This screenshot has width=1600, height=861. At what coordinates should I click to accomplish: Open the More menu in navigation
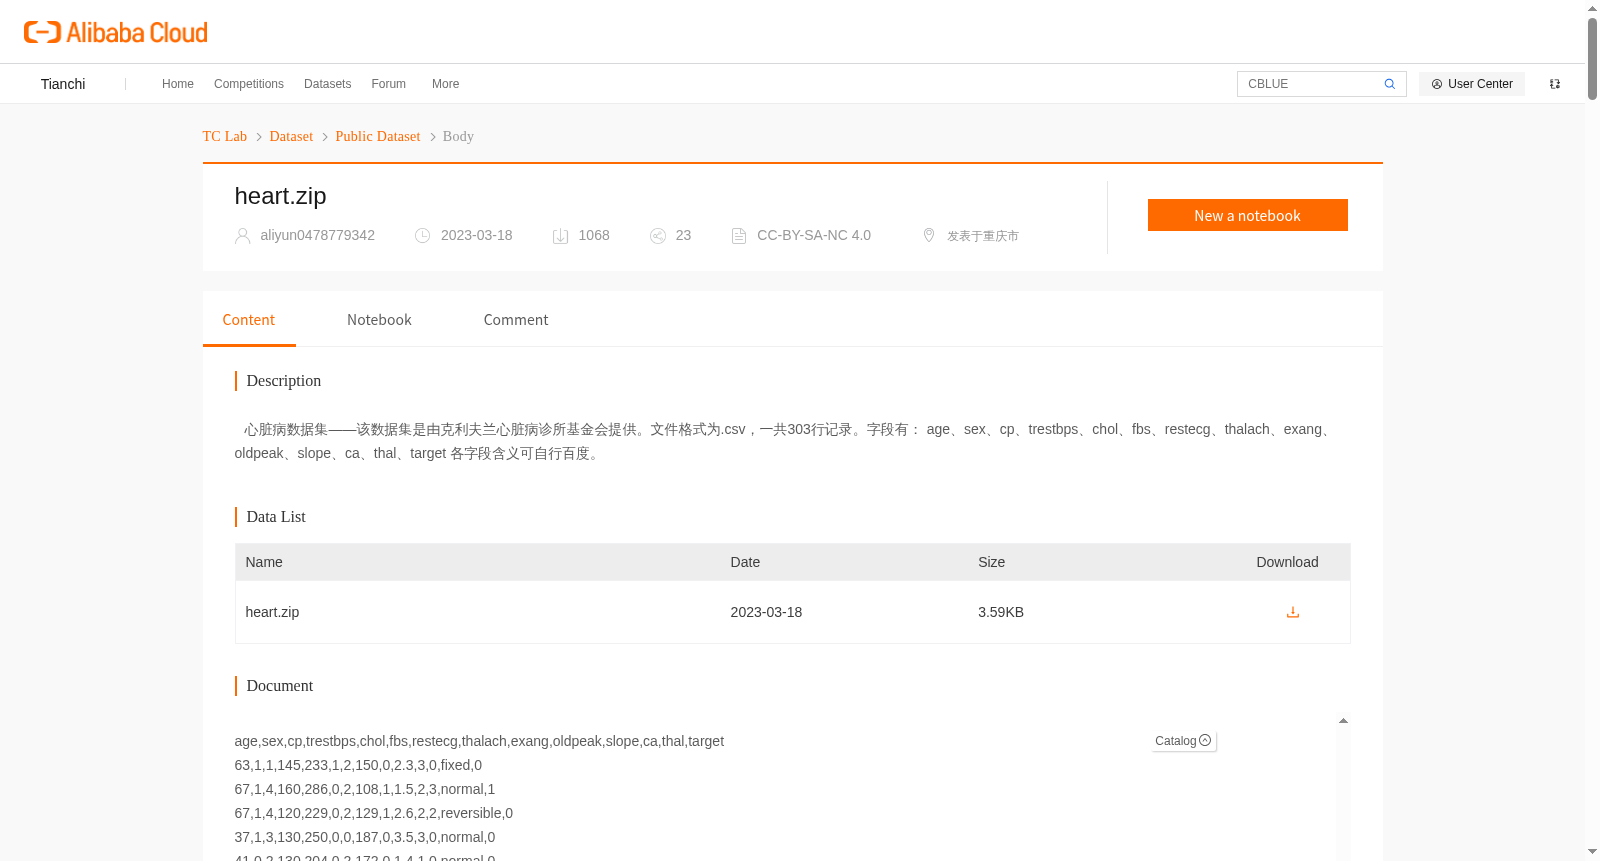pyautogui.click(x=445, y=84)
